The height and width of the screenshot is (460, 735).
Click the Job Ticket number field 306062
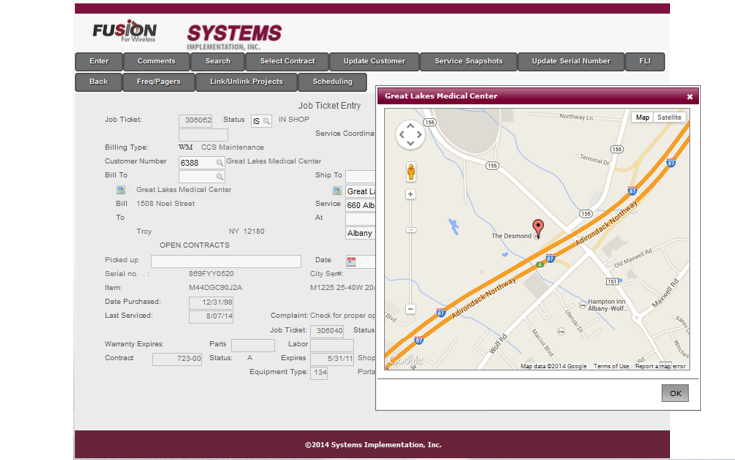(195, 121)
